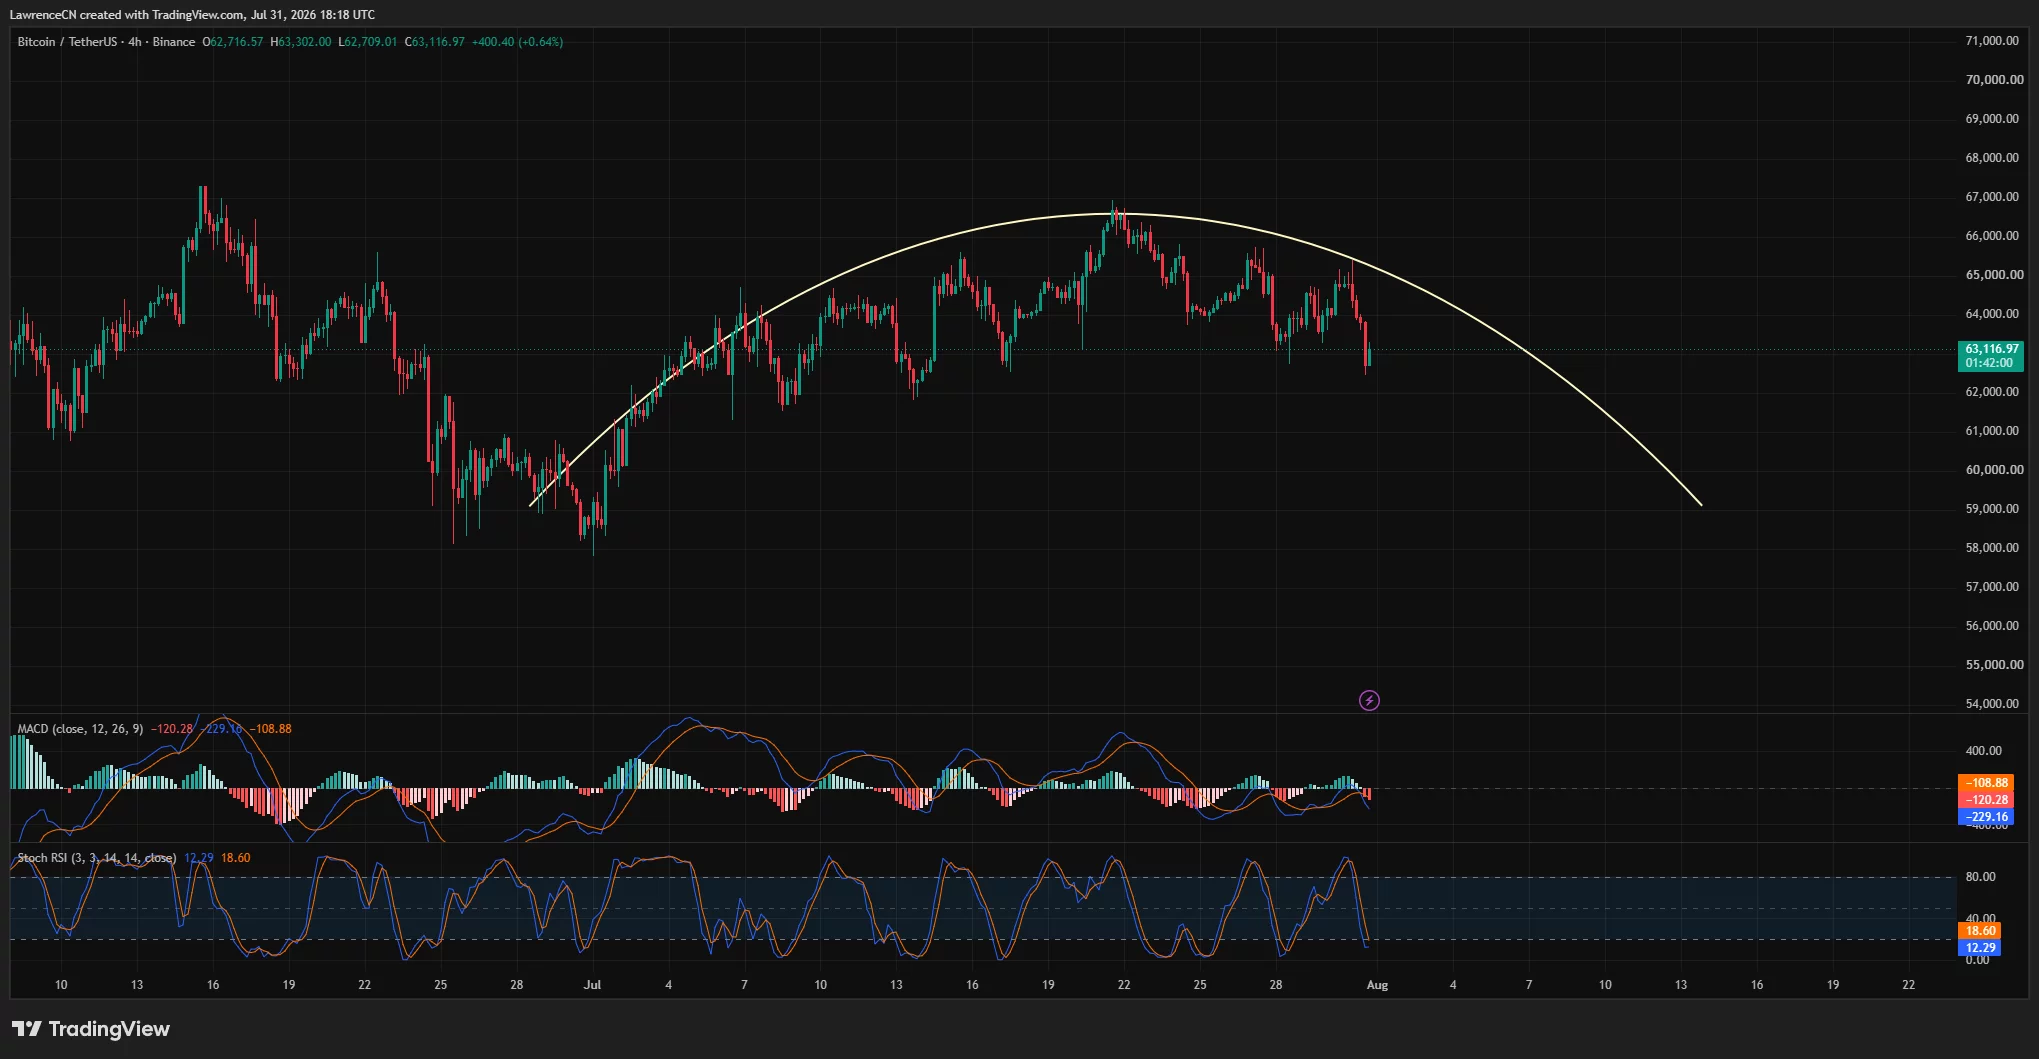Click the Jul label on the time axis

tap(592, 985)
